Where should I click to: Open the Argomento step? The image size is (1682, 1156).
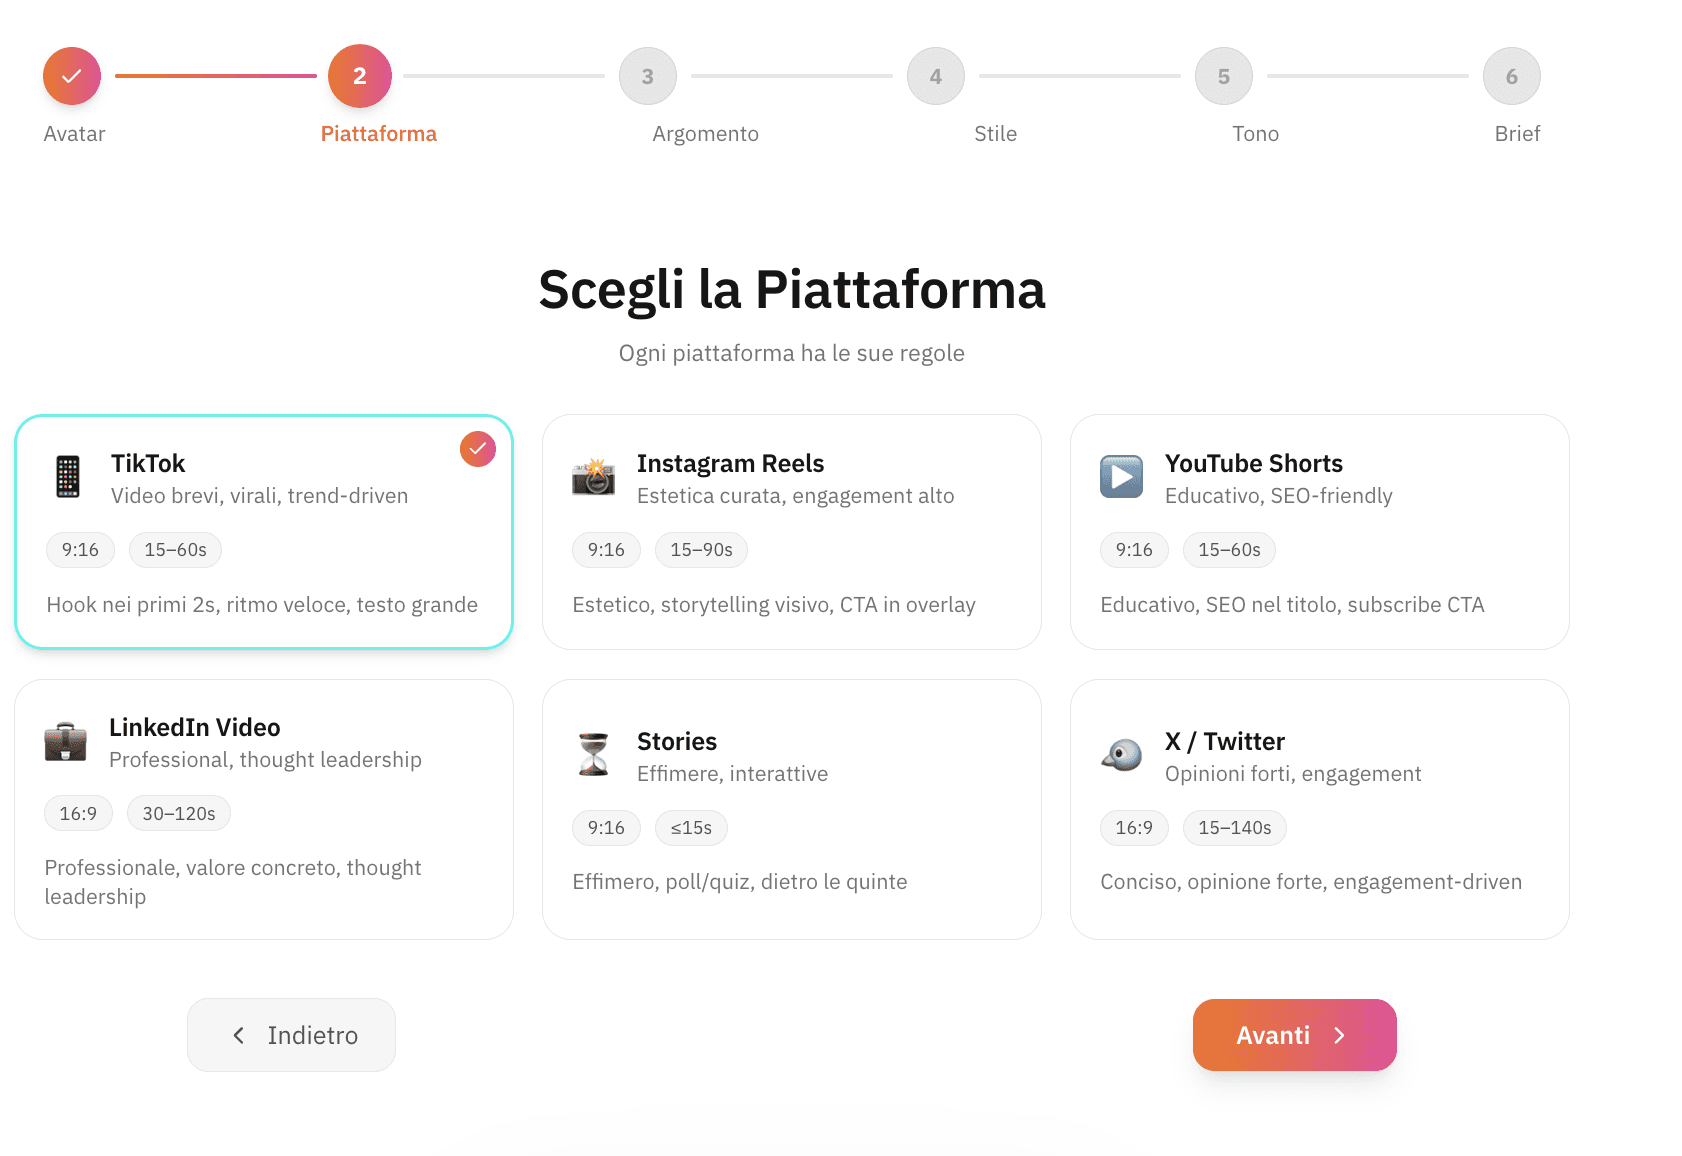click(647, 75)
